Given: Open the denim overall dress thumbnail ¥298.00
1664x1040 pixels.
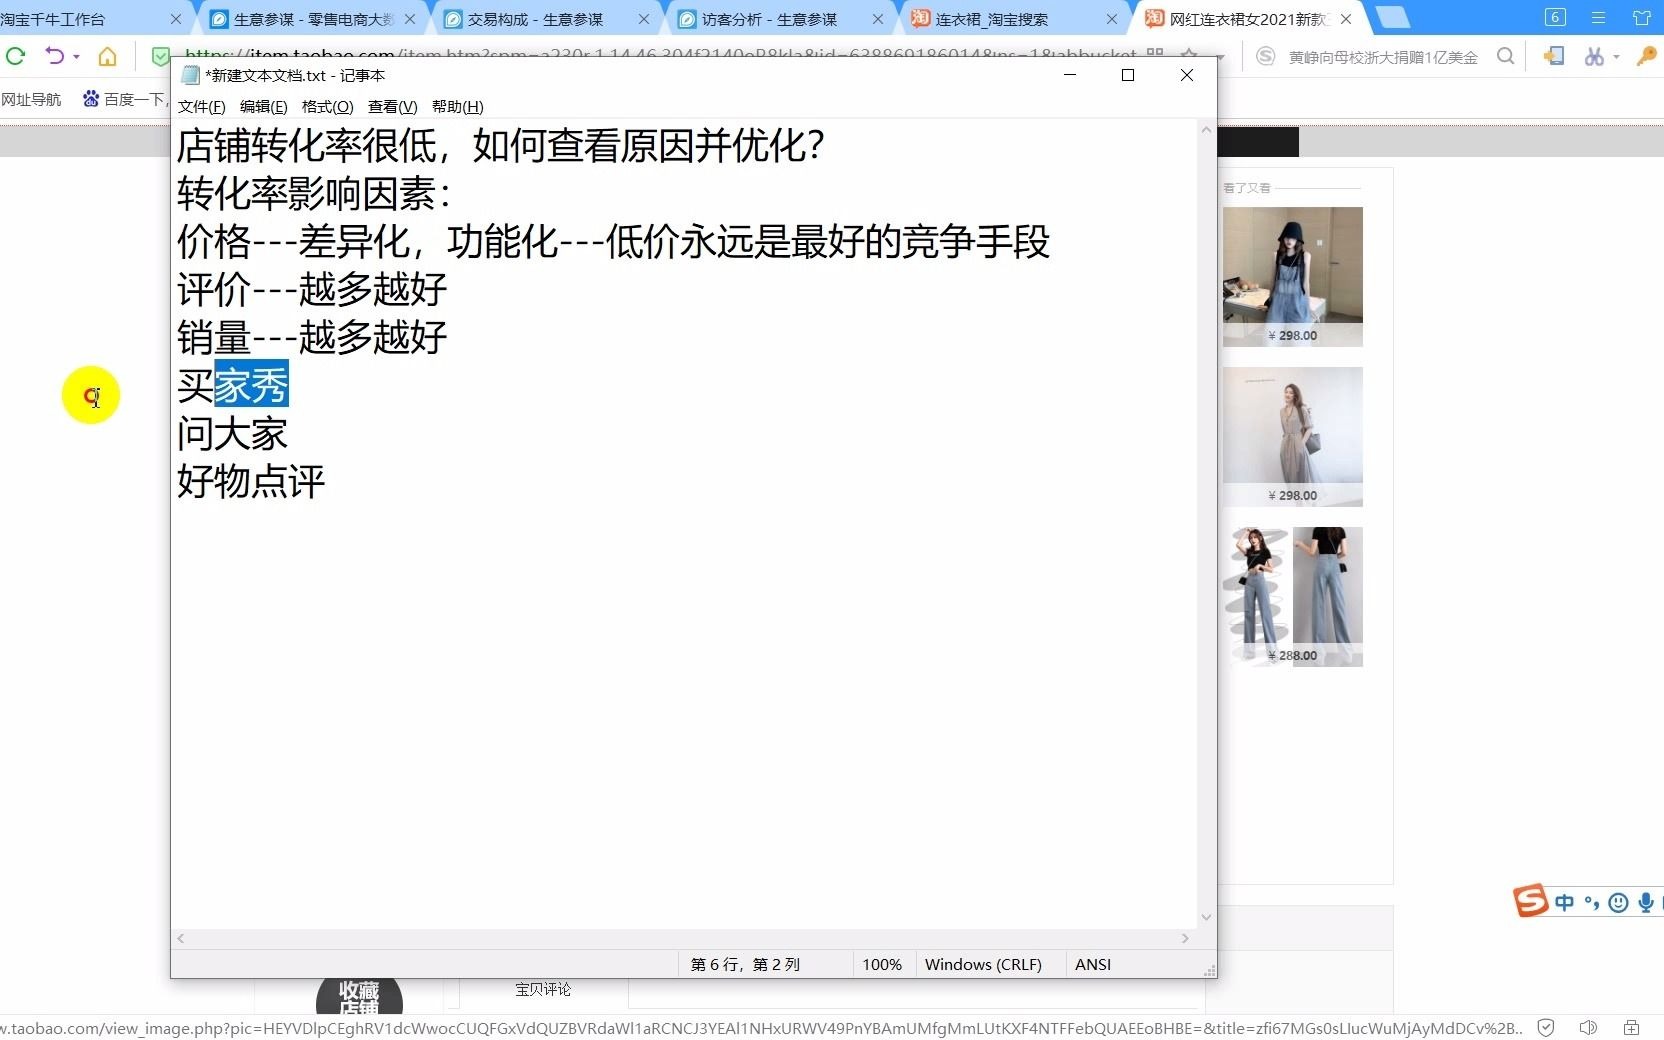Looking at the screenshot, I should click(x=1292, y=277).
